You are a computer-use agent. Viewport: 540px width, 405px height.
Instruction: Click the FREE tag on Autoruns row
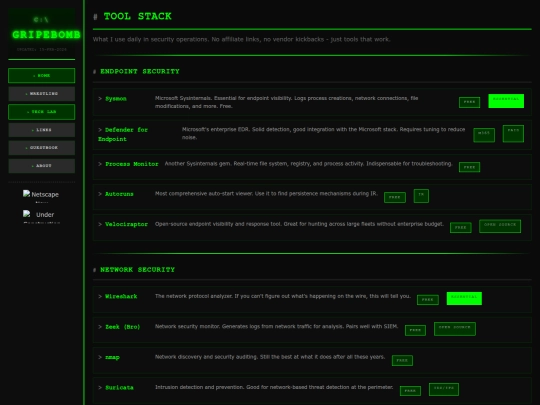(395, 197)
